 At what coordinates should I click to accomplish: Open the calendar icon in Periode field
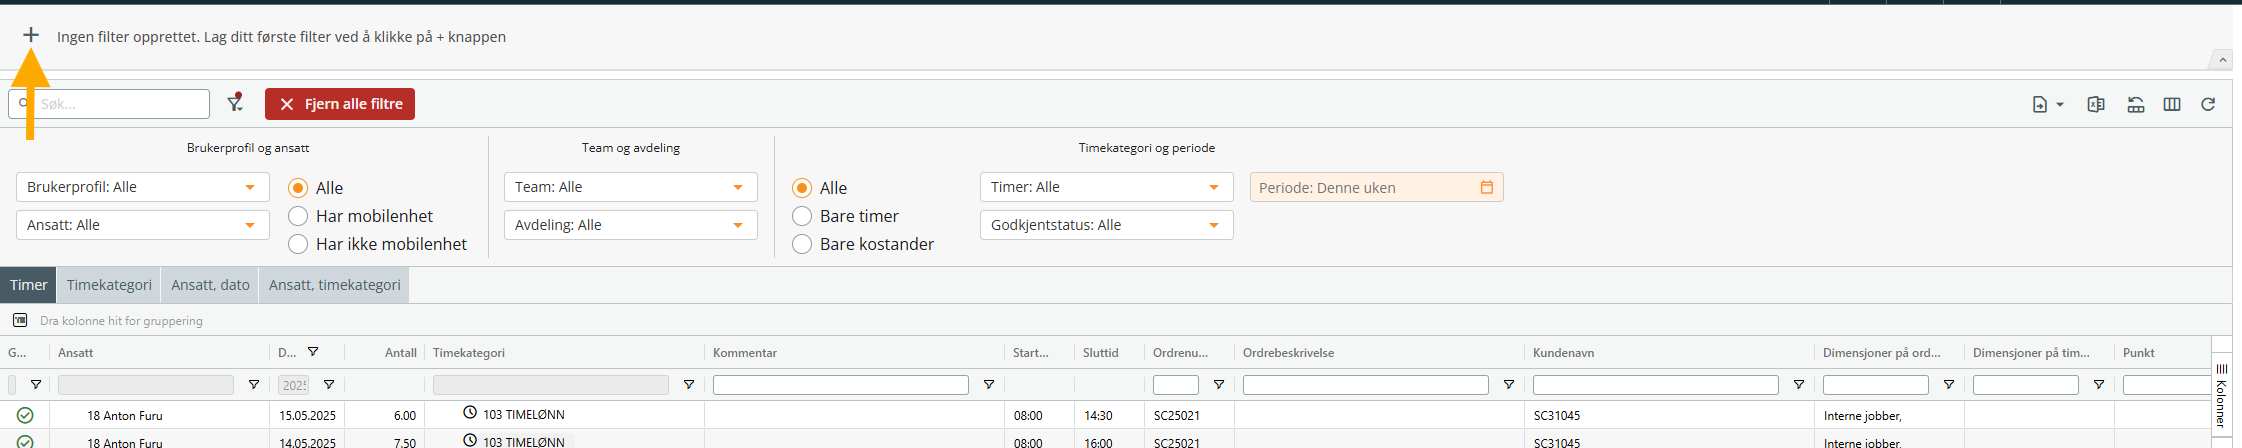point(1486,187)
